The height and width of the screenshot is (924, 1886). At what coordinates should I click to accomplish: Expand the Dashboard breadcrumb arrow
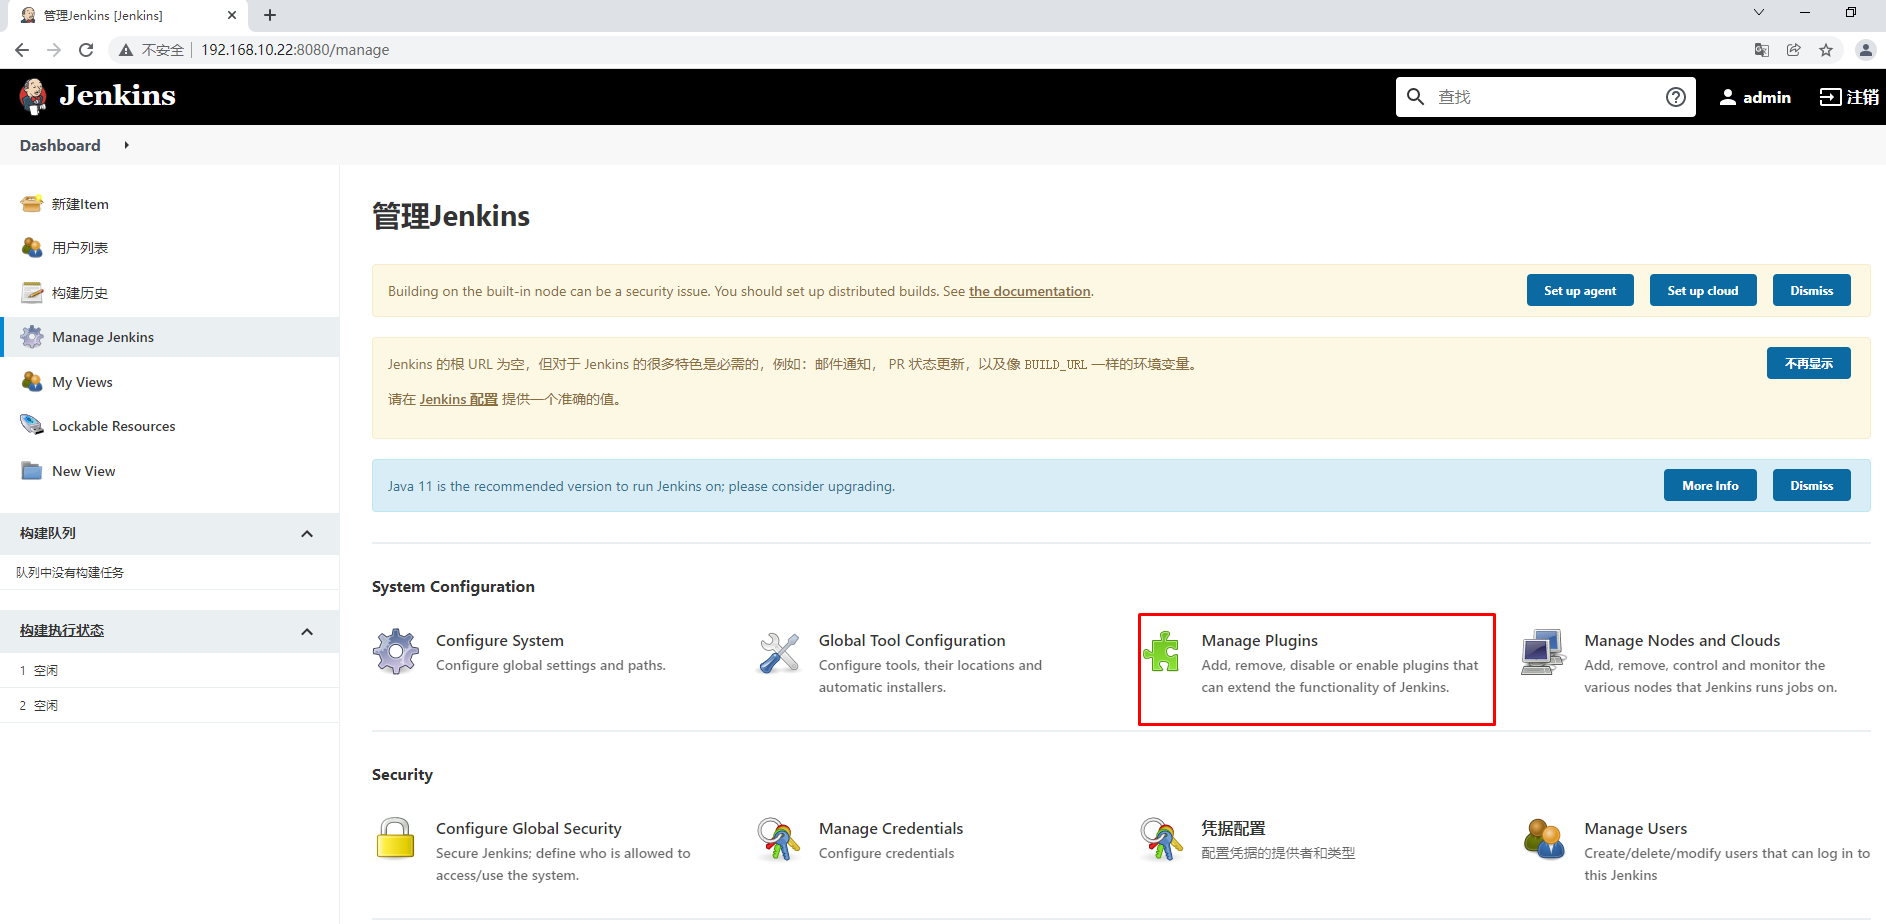[127, 145]
